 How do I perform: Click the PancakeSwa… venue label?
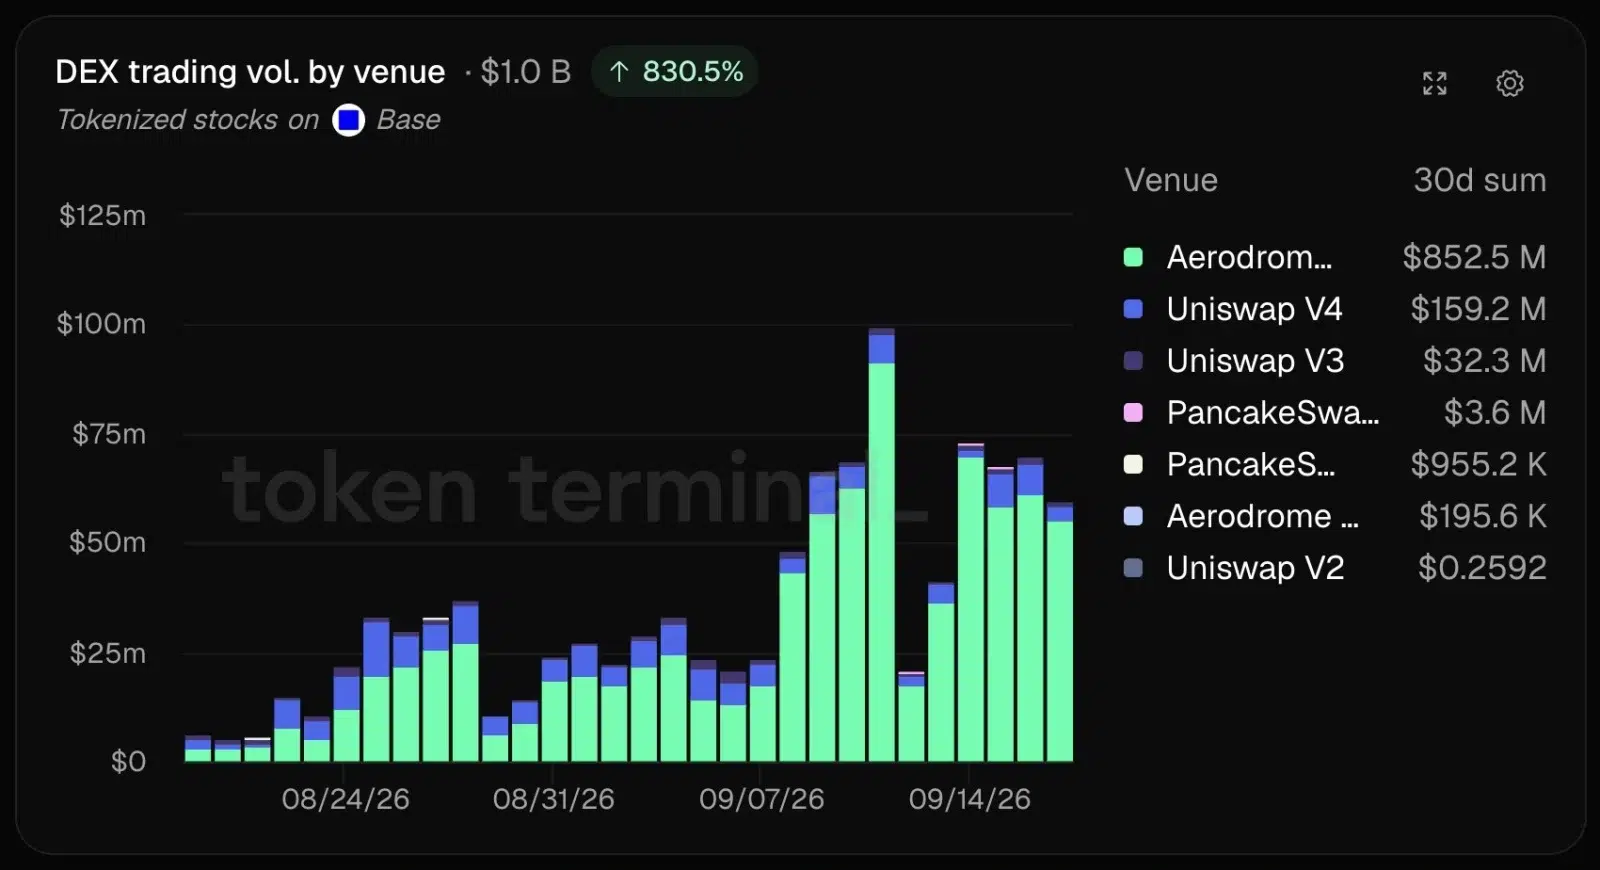(x=1273, y=413)
